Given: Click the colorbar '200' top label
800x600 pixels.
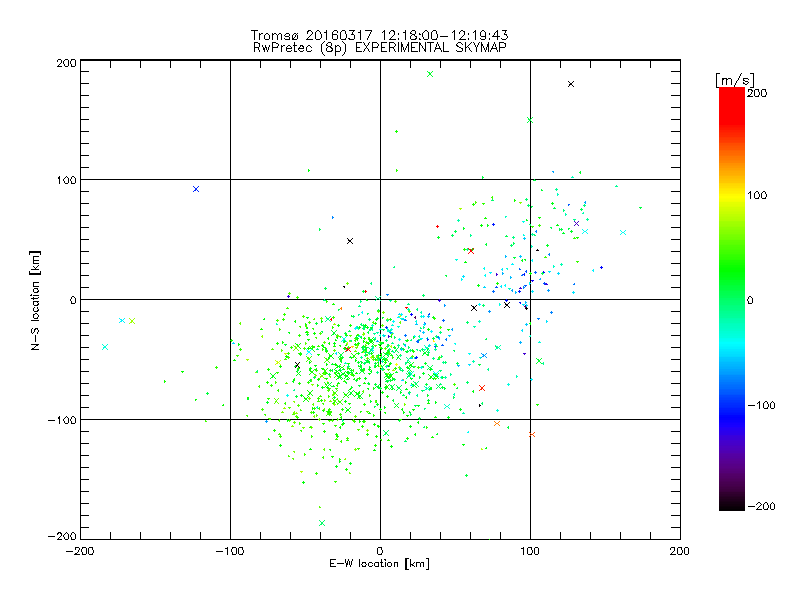Looking at the screenshot, I should click(757, 93).
